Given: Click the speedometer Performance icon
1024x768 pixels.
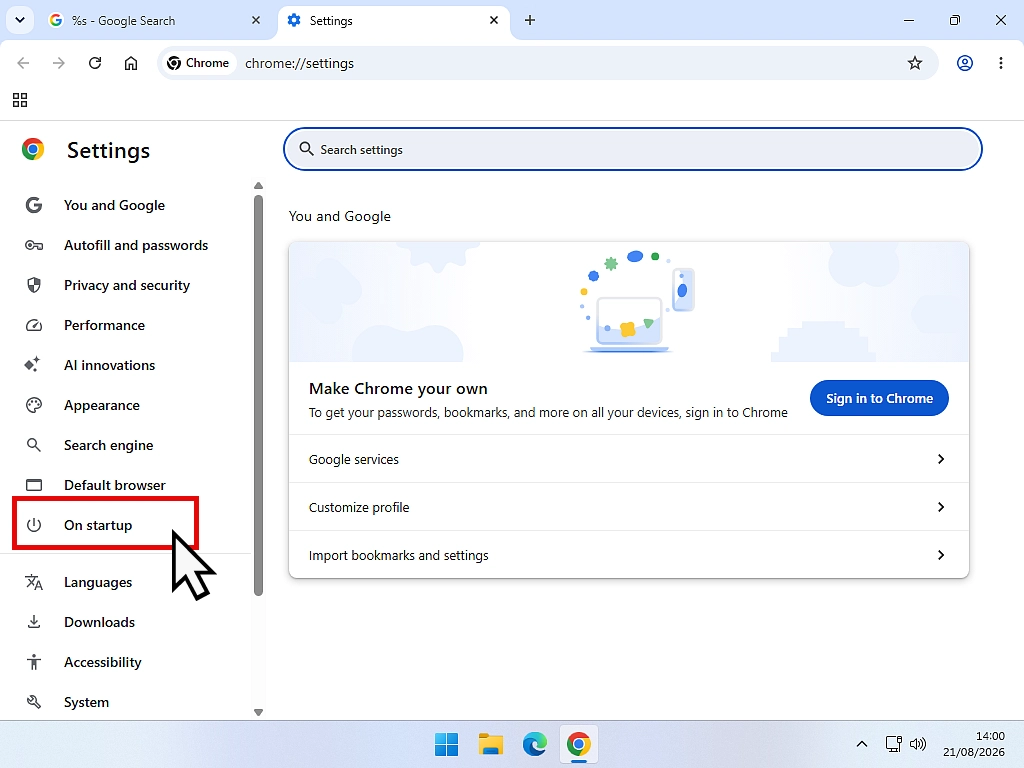Looking at the screenshot, I should coord(33,325).
